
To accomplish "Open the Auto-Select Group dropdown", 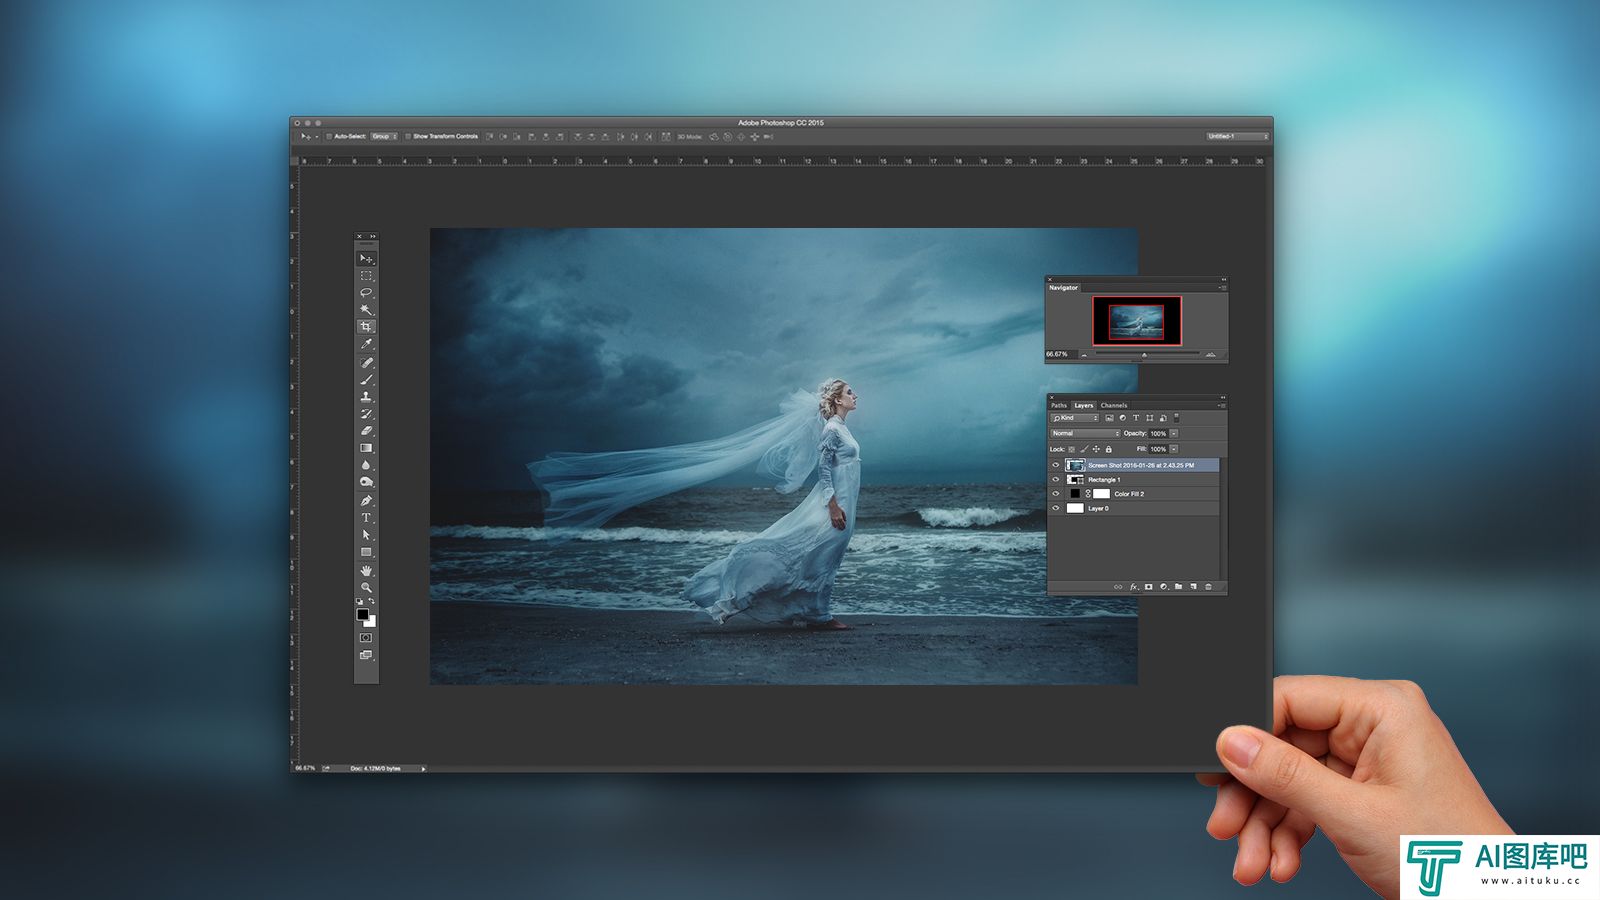I will (x=385, y=136).
